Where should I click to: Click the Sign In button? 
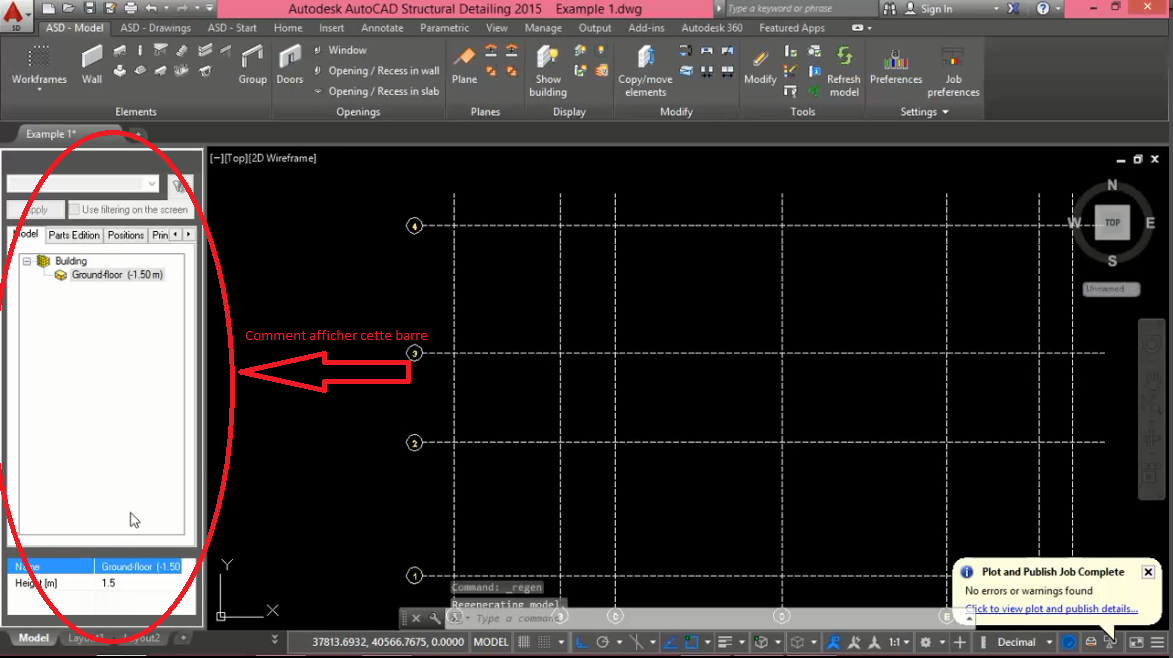point(929,9)
